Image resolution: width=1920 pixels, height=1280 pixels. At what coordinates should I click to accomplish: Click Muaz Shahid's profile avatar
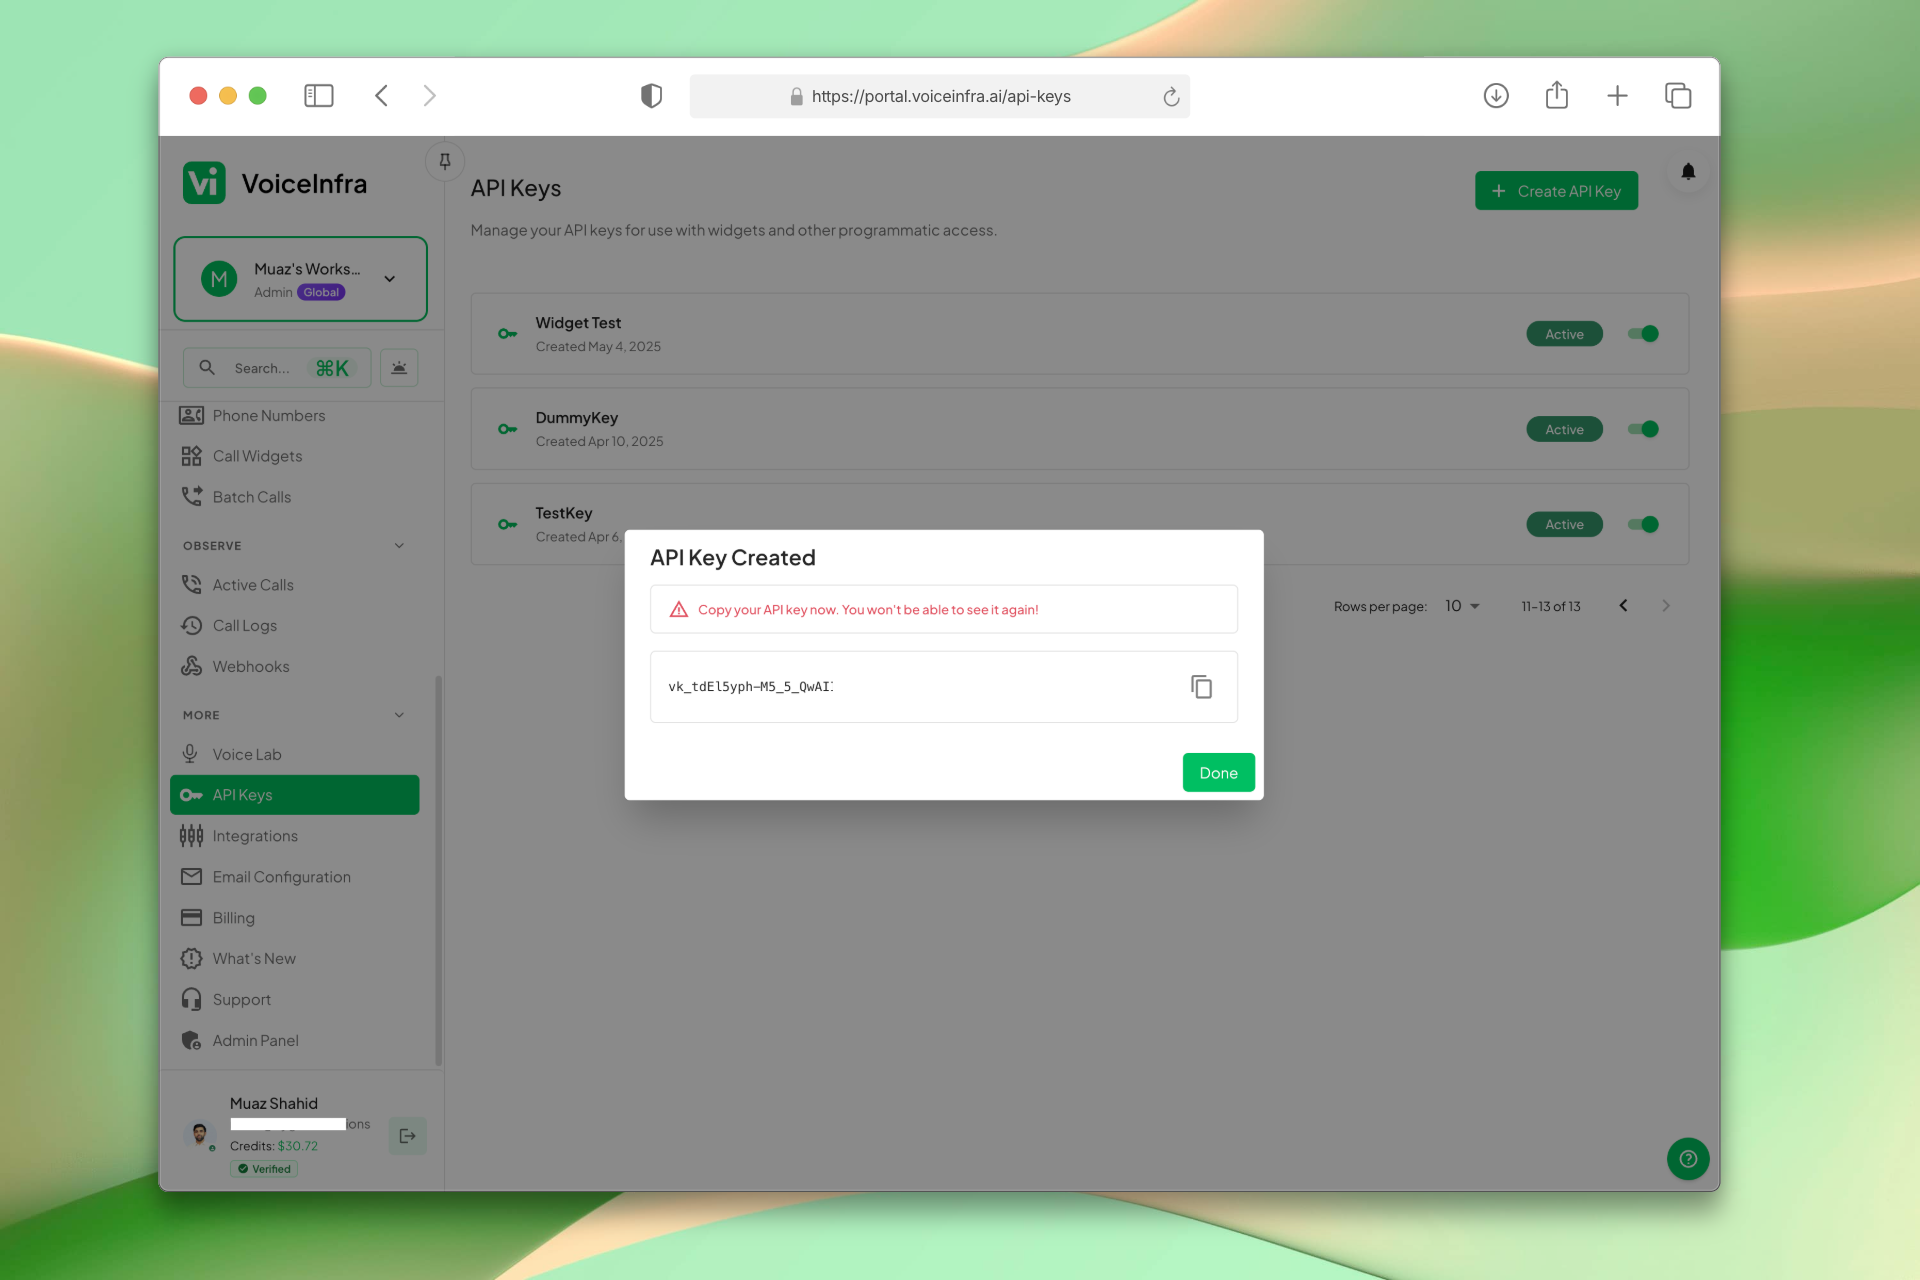tap(200, 1134)
